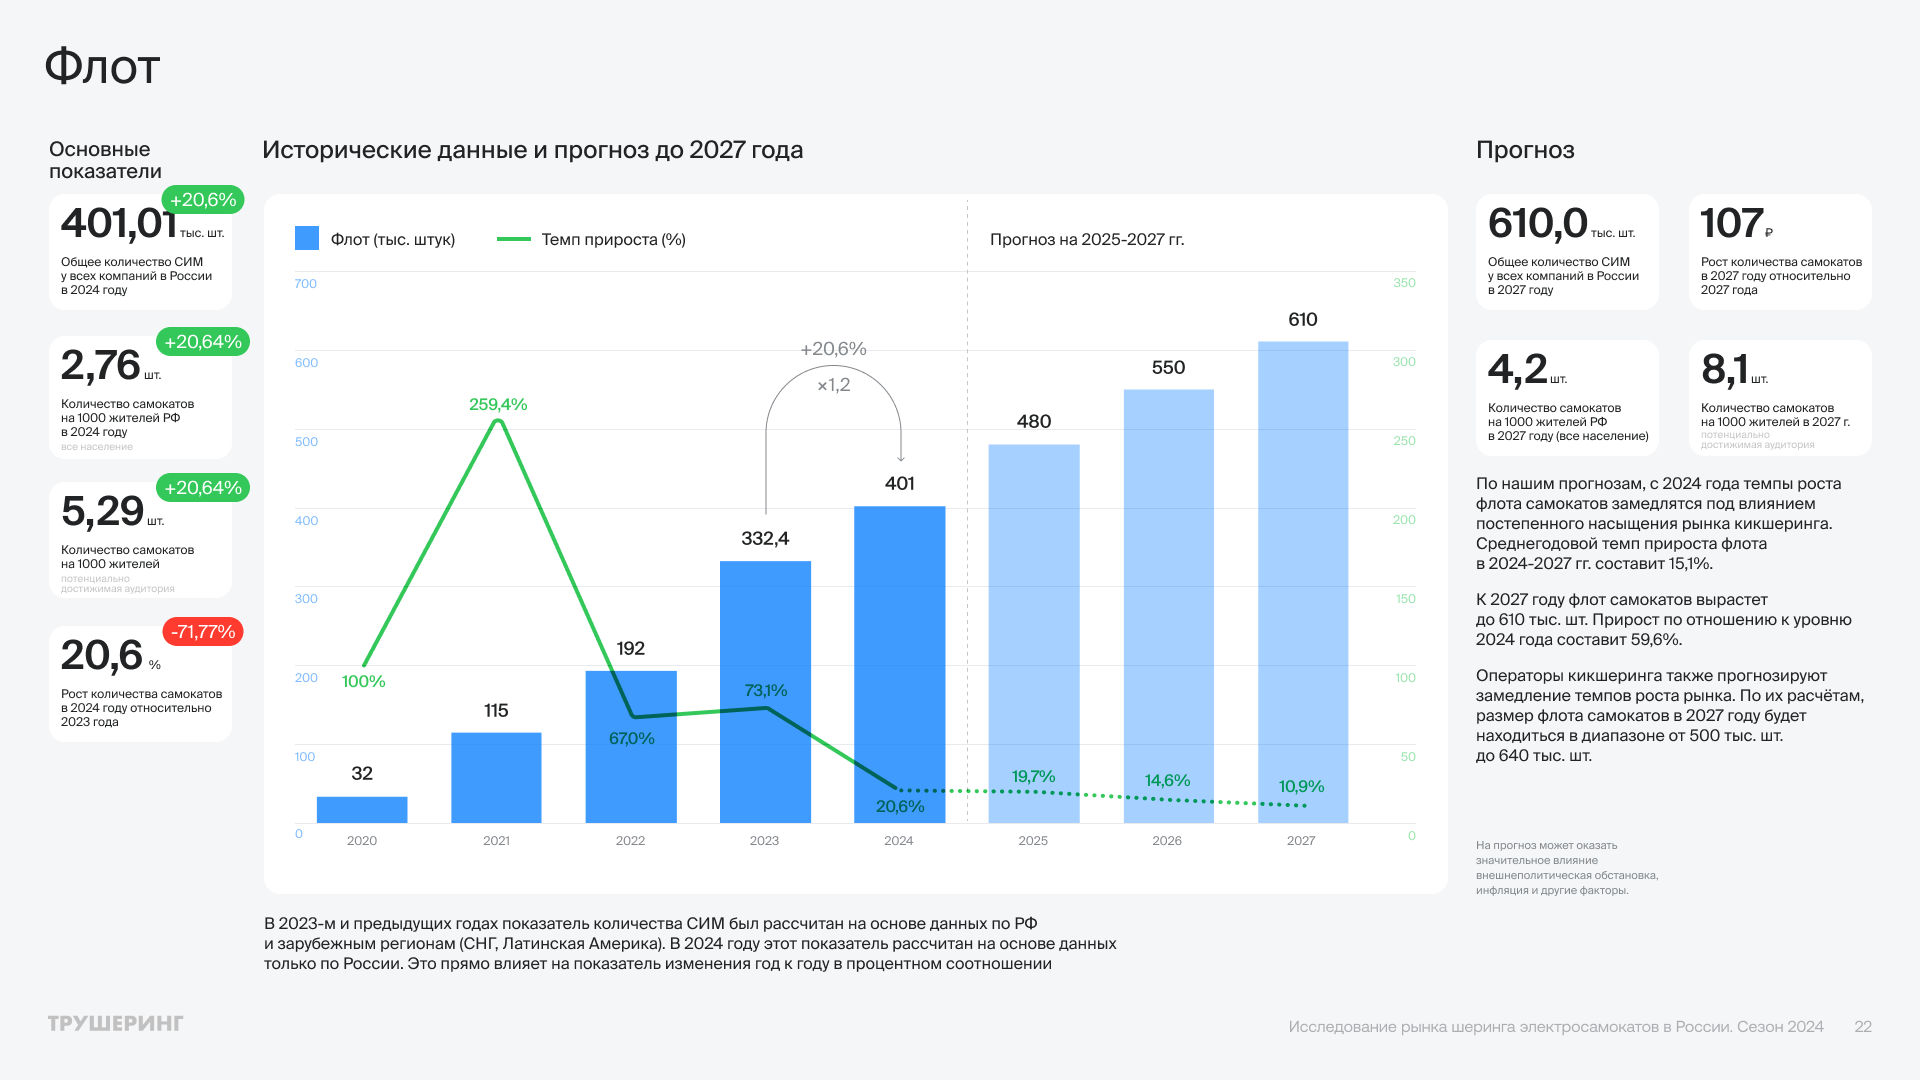This screenshot has height=1080, width=1920.
Task: Click the +20,64% badge above 5,29 card
Action: pyautogui.click(x=203, y=488)
